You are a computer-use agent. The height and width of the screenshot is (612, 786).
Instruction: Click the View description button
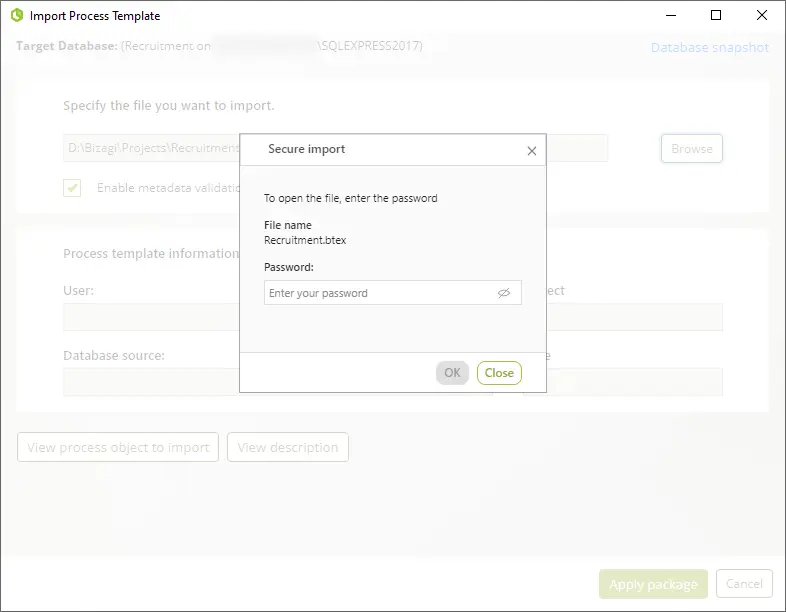click(288, 447)
